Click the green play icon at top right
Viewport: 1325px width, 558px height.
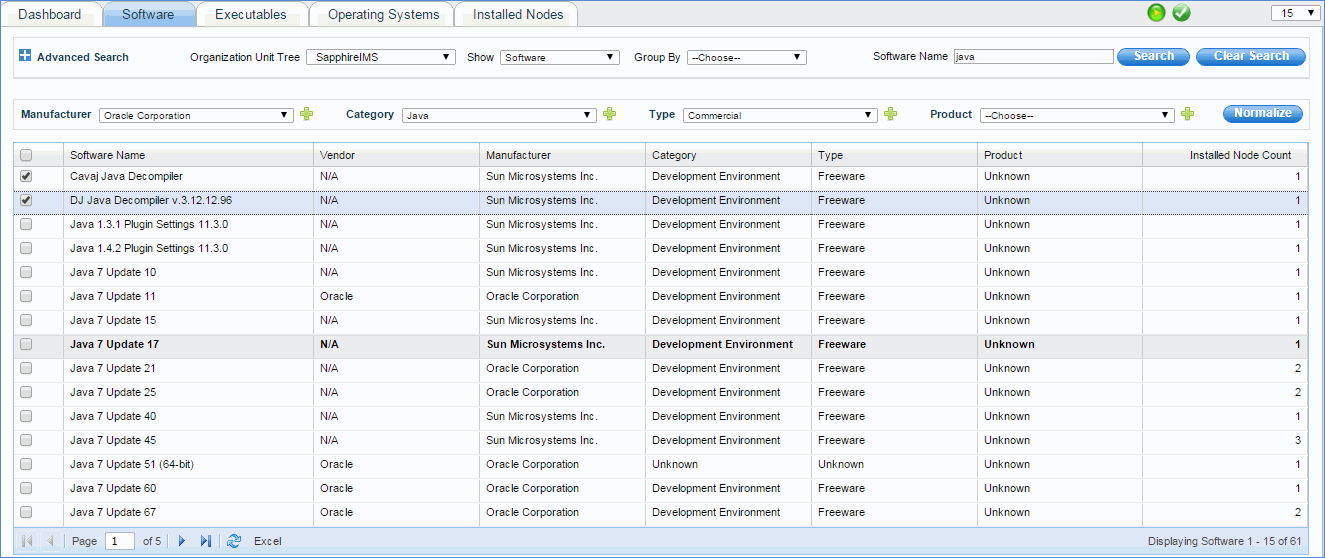pos(1156,13)
